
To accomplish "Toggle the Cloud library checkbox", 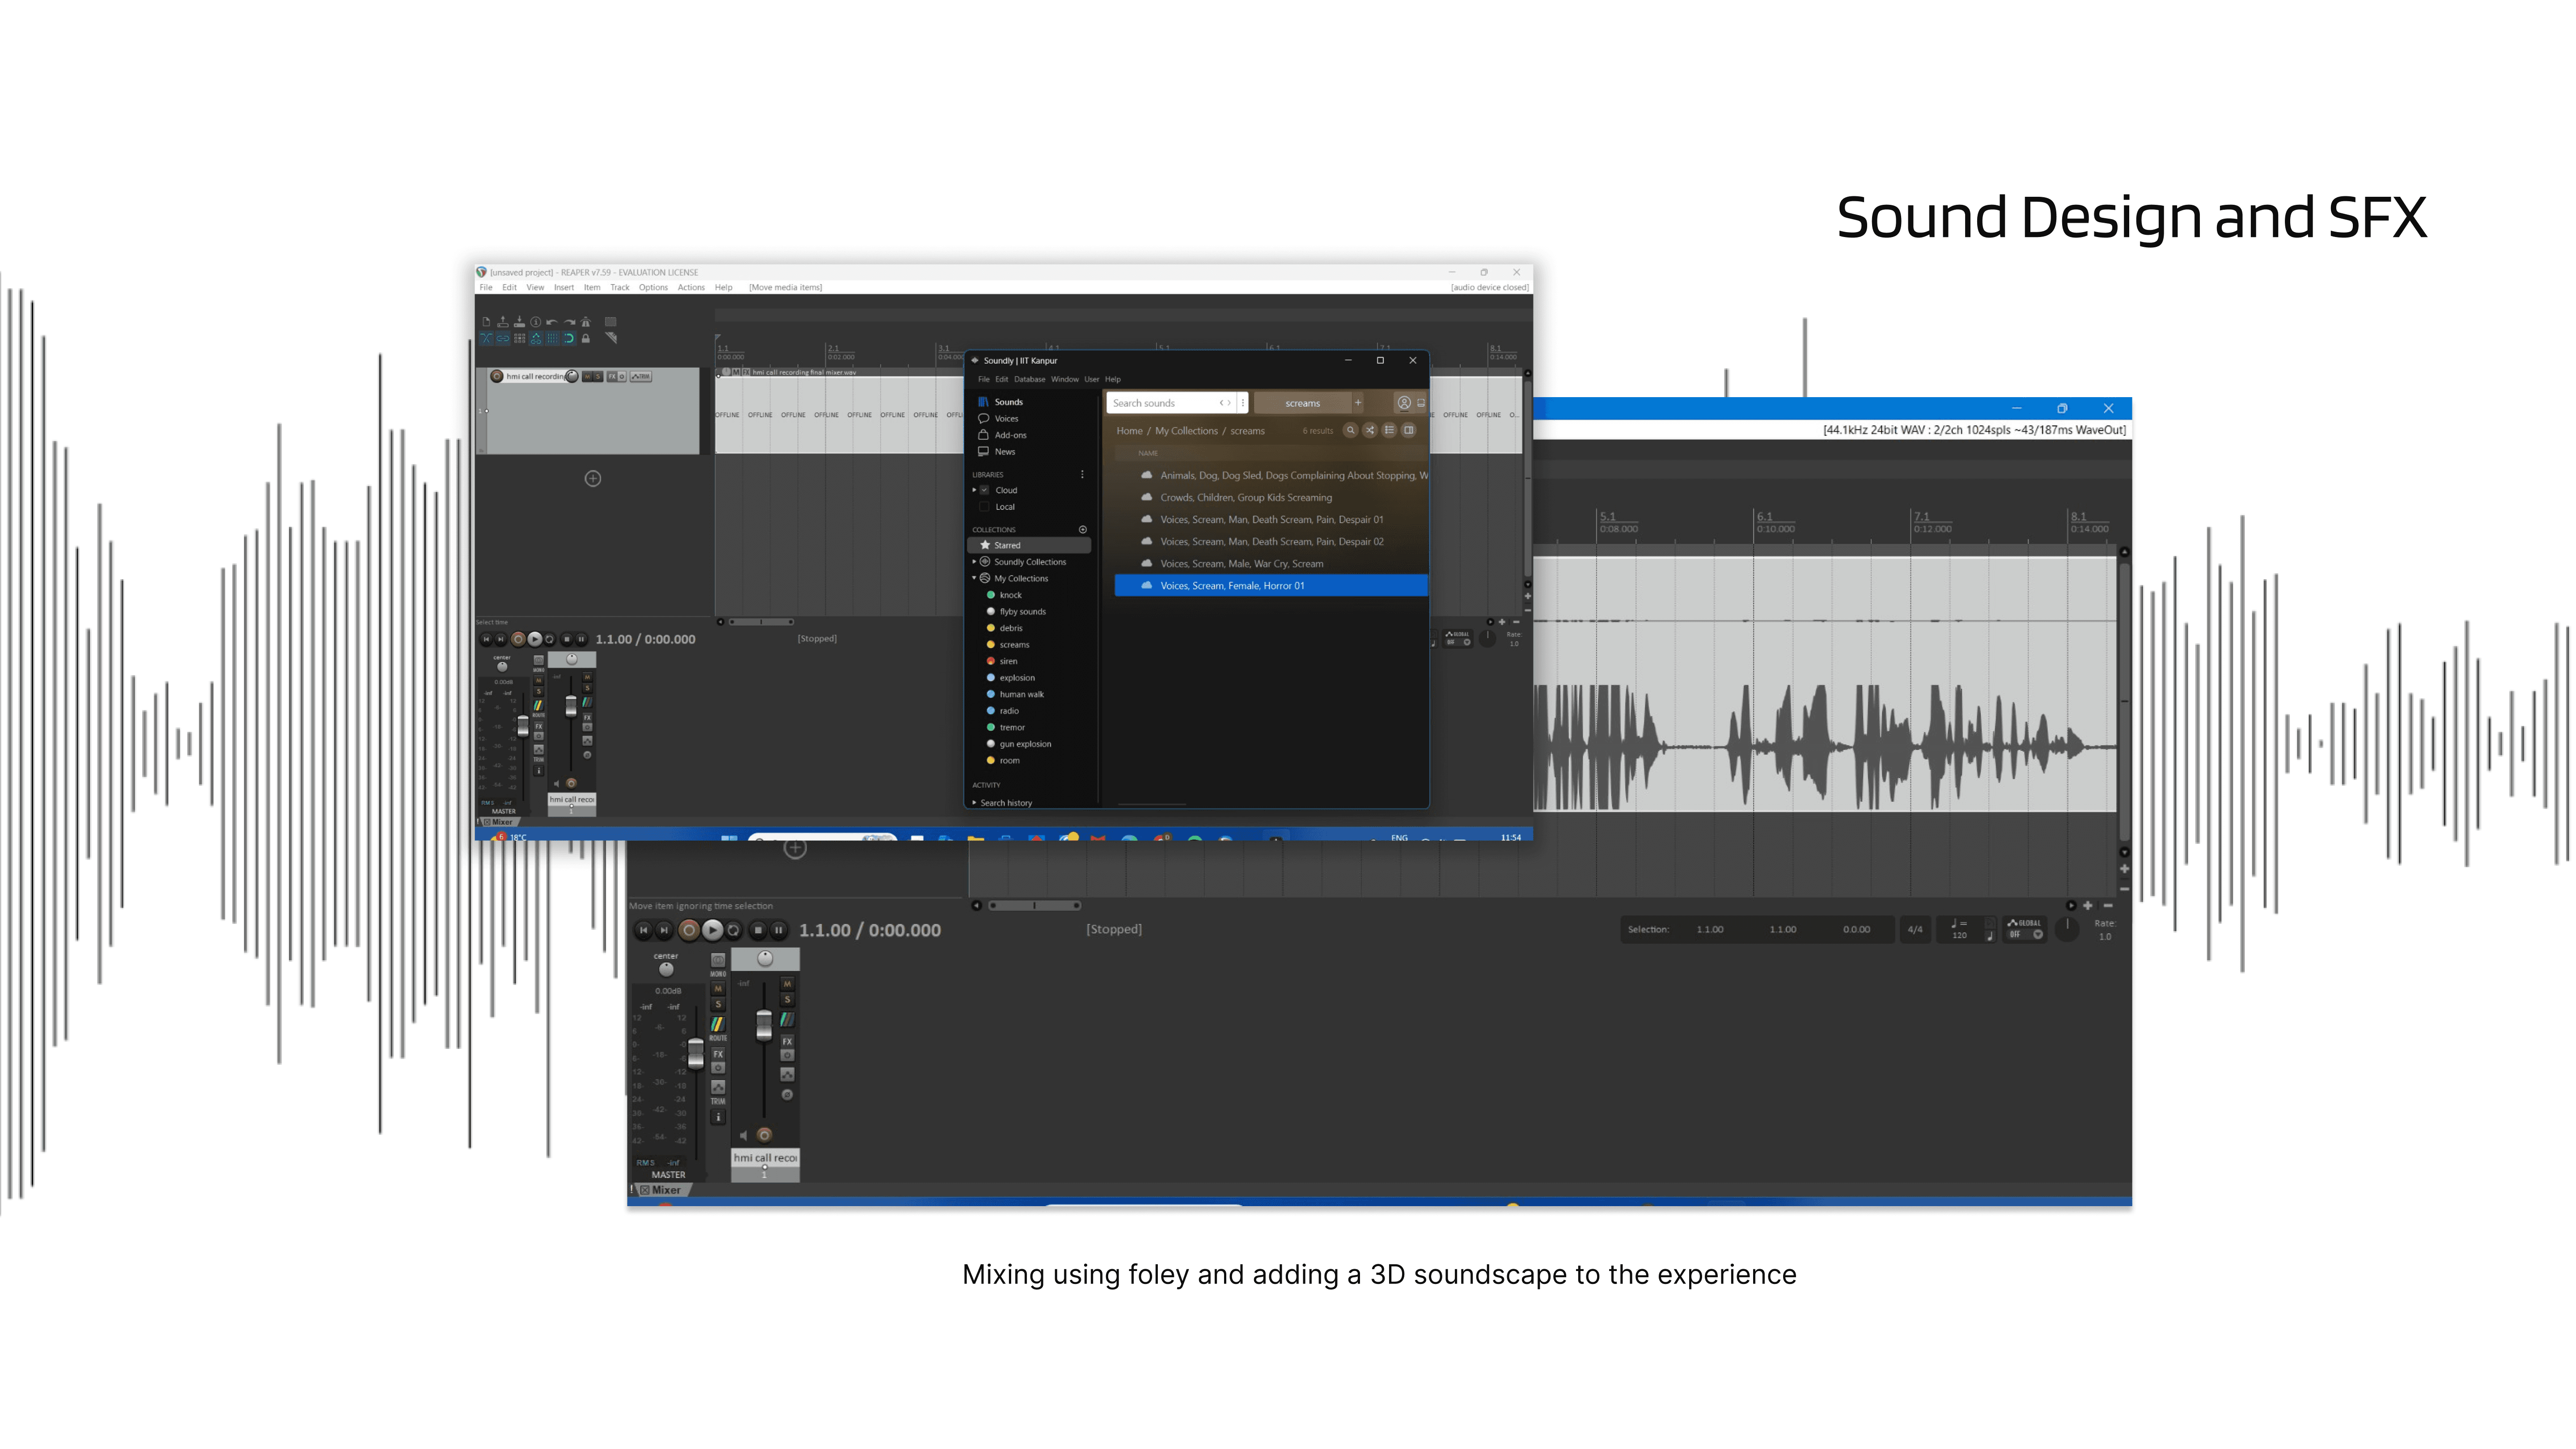I will click(x=985, y=490).
